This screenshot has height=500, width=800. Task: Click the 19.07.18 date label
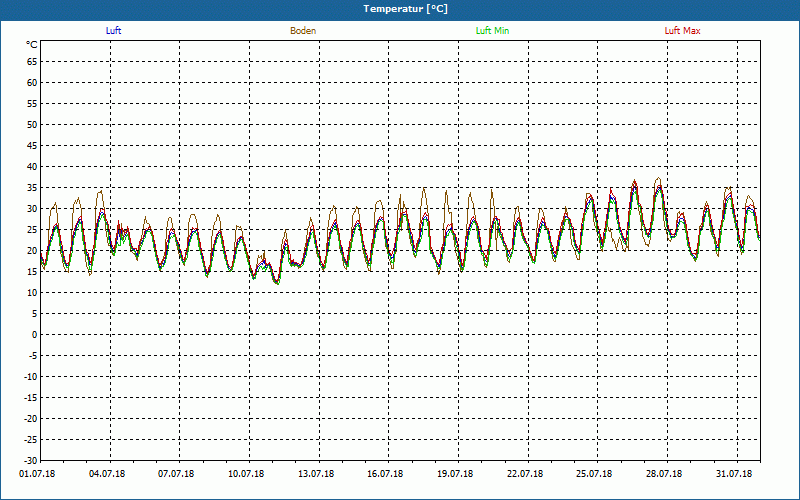pos(455,474)
